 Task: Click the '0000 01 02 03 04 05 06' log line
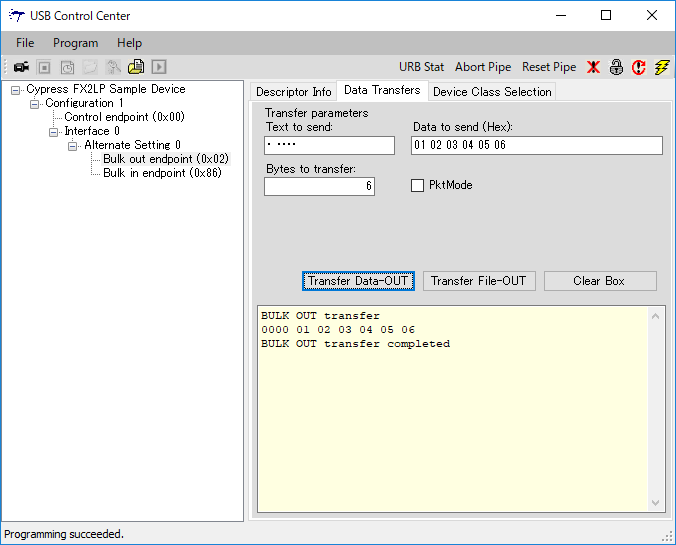click(x=338, y=330)
